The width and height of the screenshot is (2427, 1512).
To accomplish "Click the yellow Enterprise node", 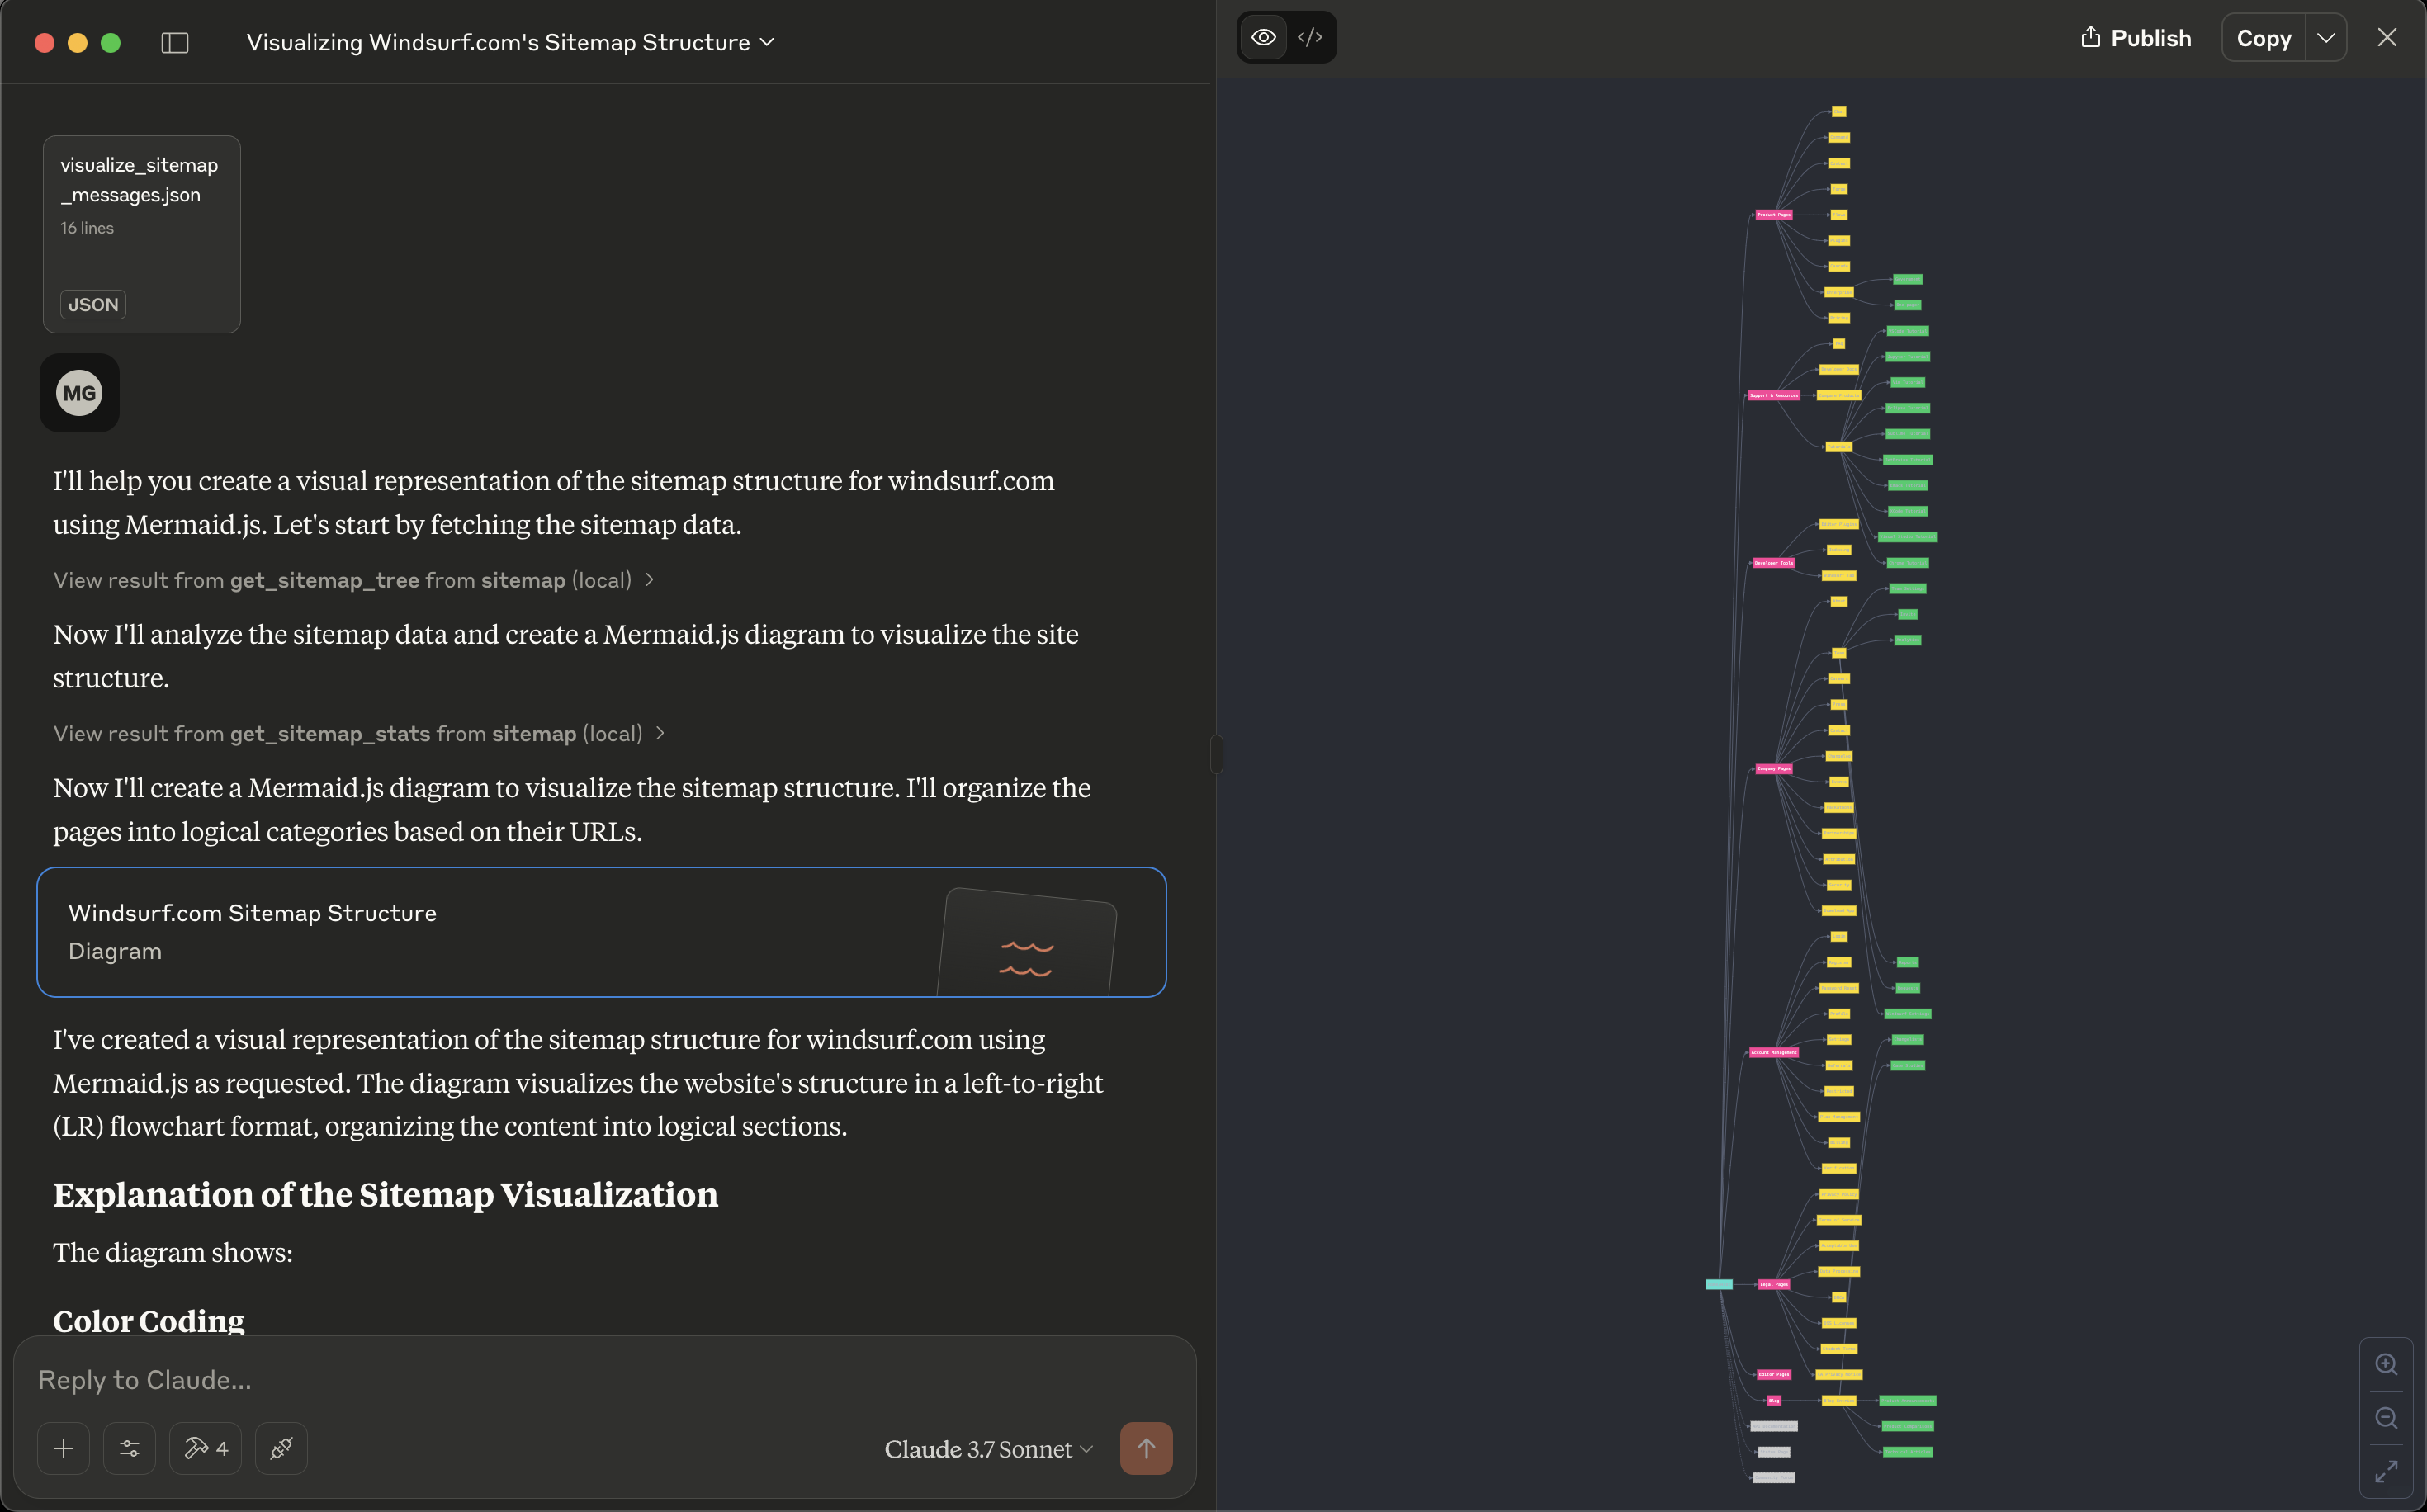I will [1839, 293].
